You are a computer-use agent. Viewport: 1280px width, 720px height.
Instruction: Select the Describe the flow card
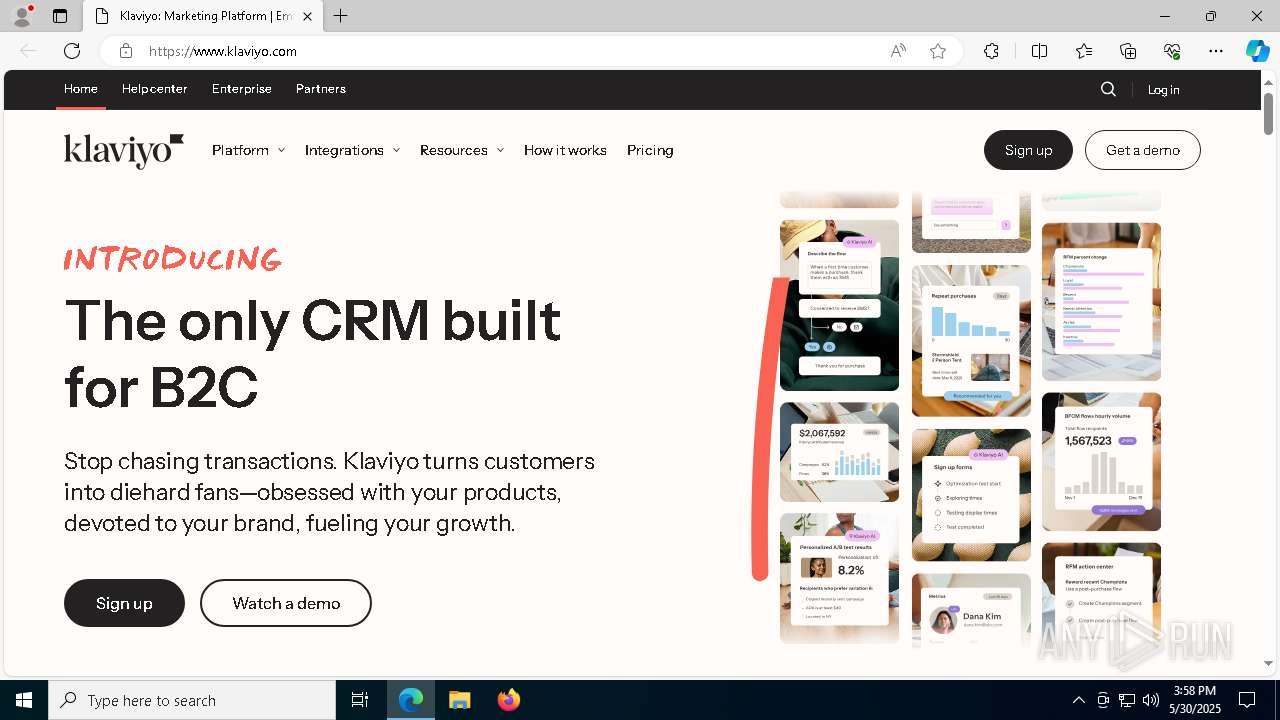(839, 305)
